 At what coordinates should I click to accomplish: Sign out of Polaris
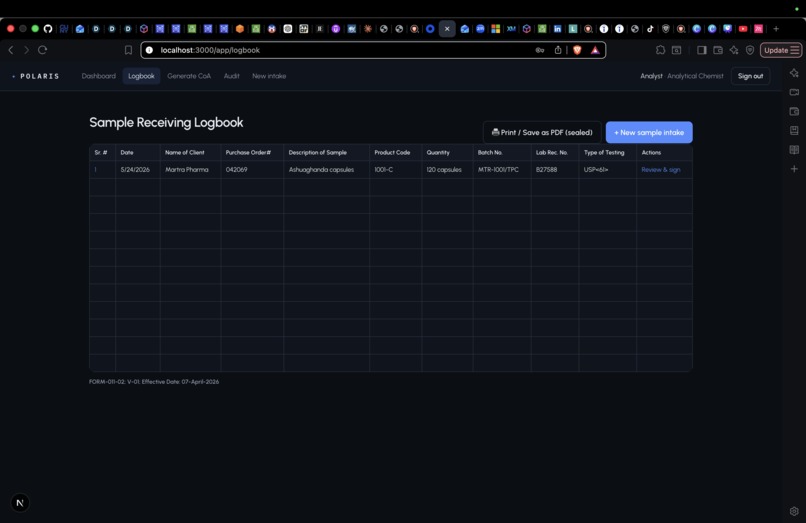(750, 76)
